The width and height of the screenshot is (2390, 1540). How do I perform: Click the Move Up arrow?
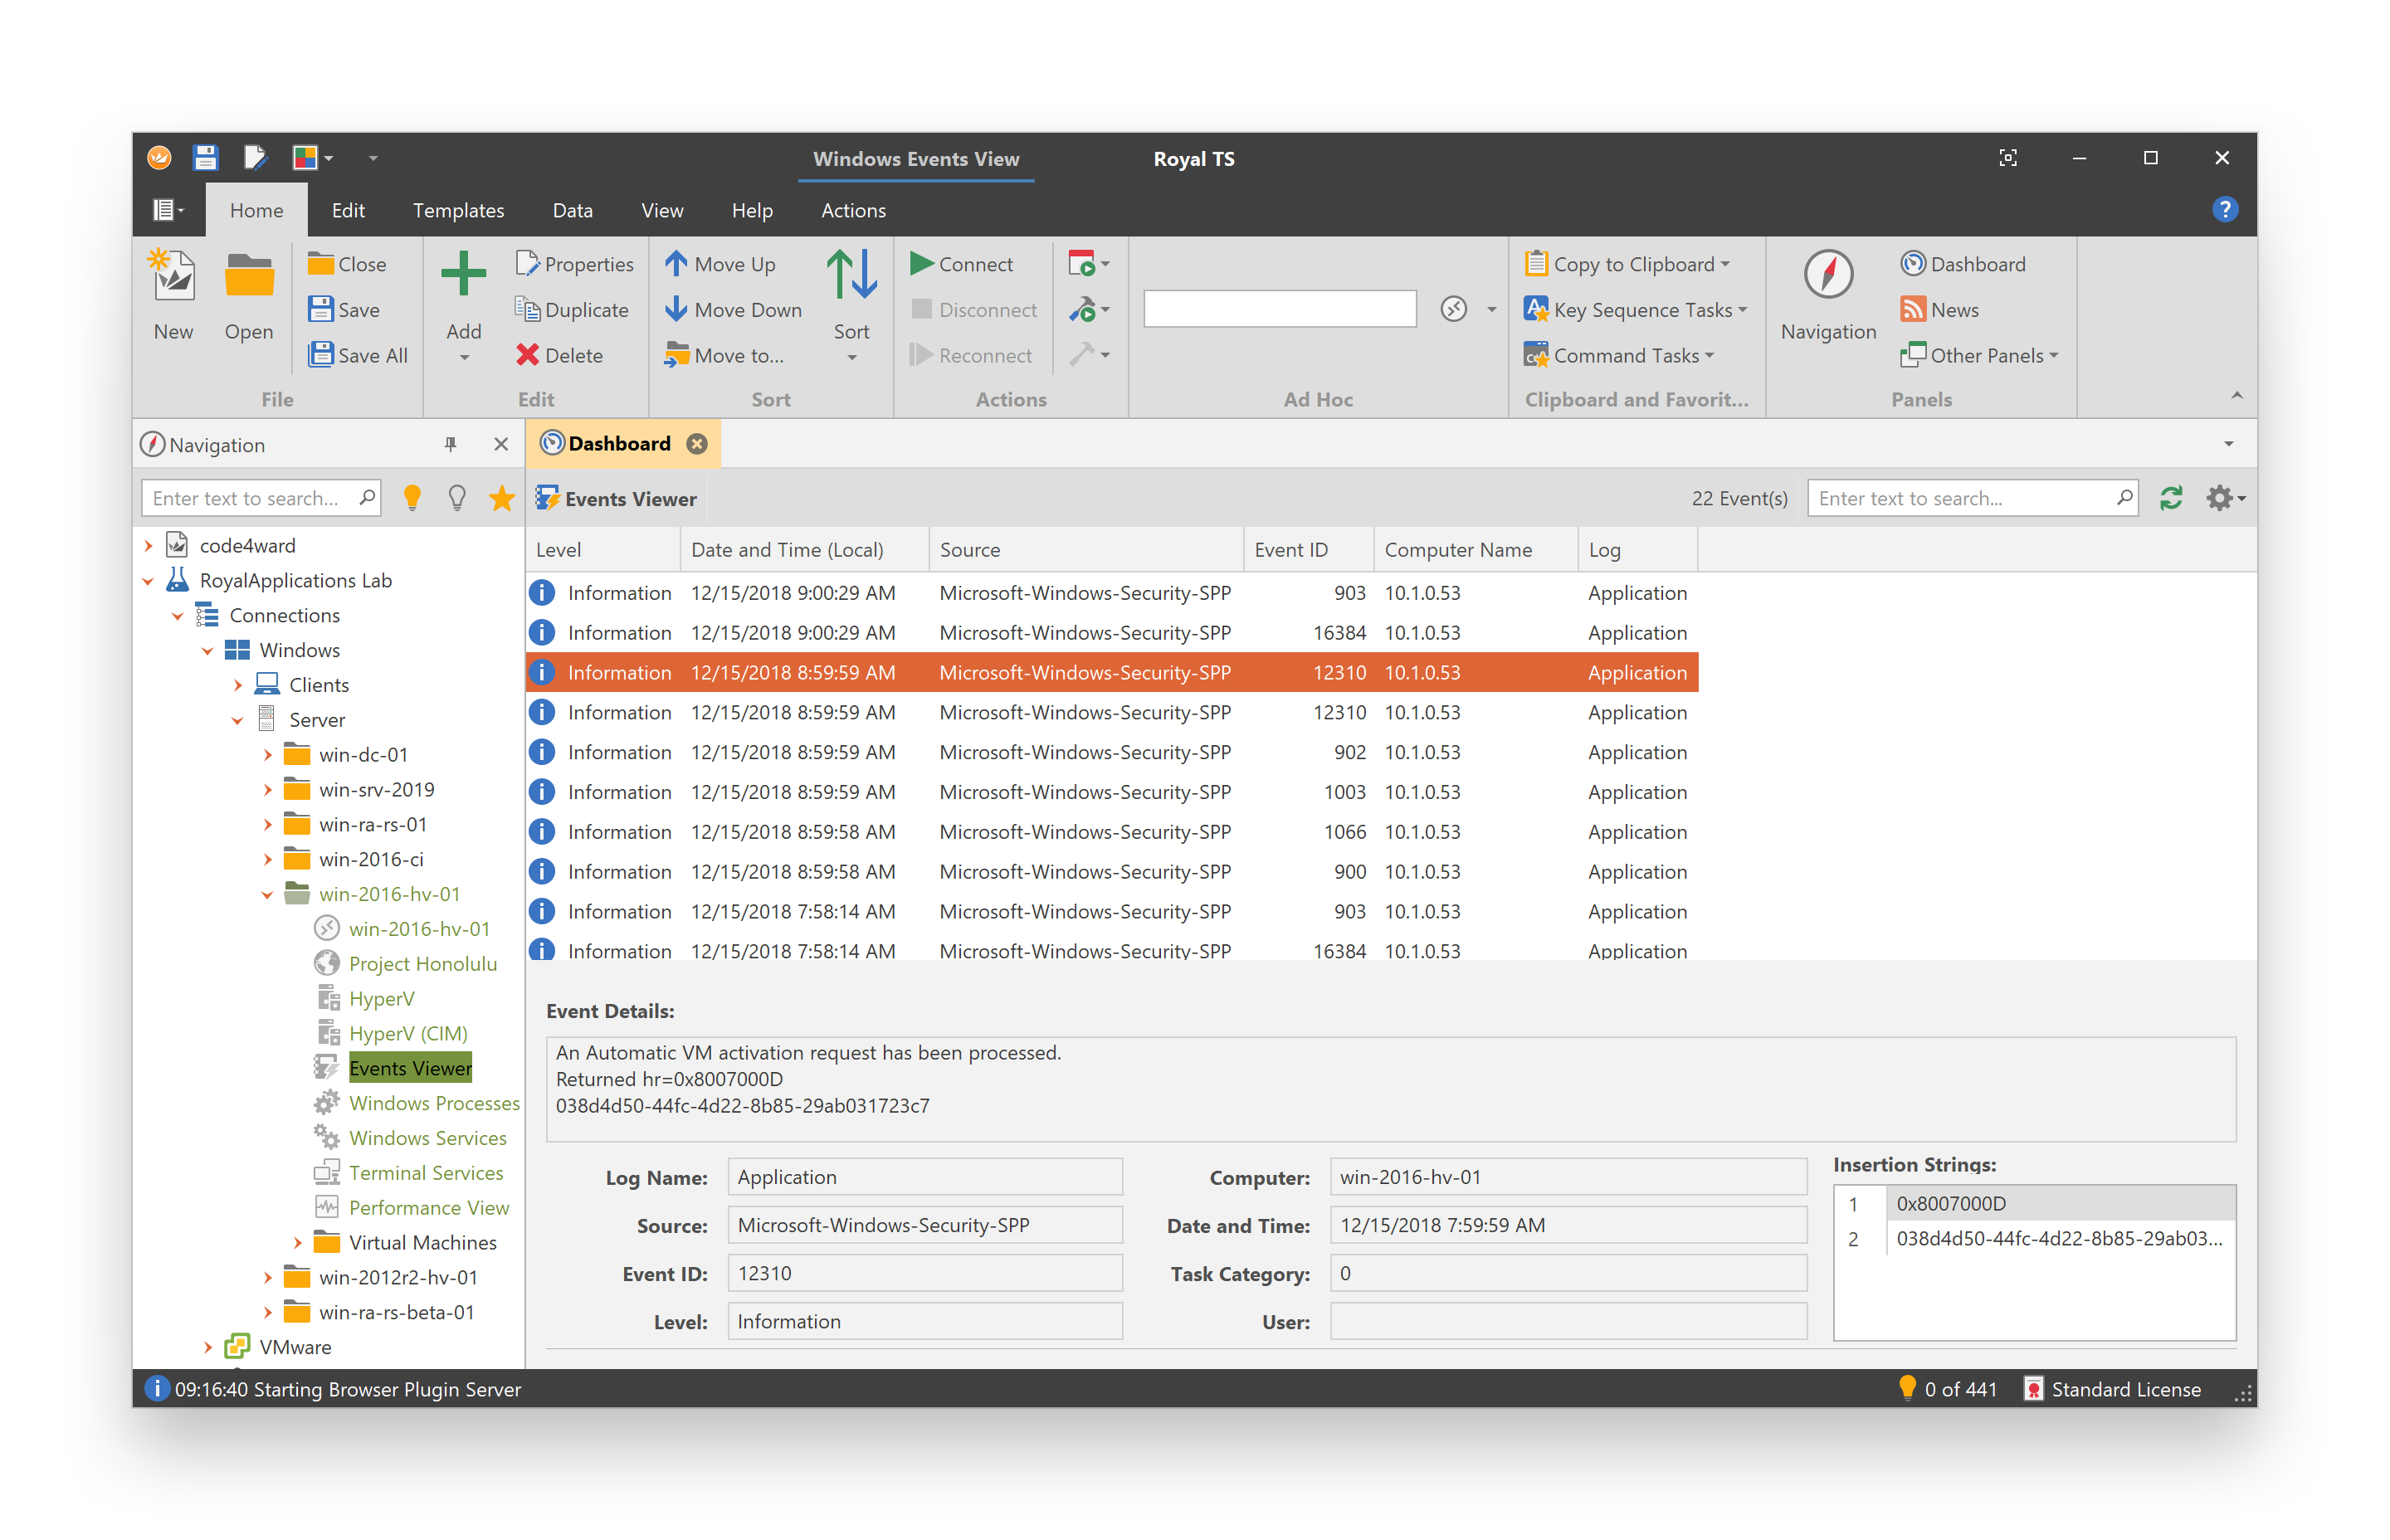click(676, 264)
